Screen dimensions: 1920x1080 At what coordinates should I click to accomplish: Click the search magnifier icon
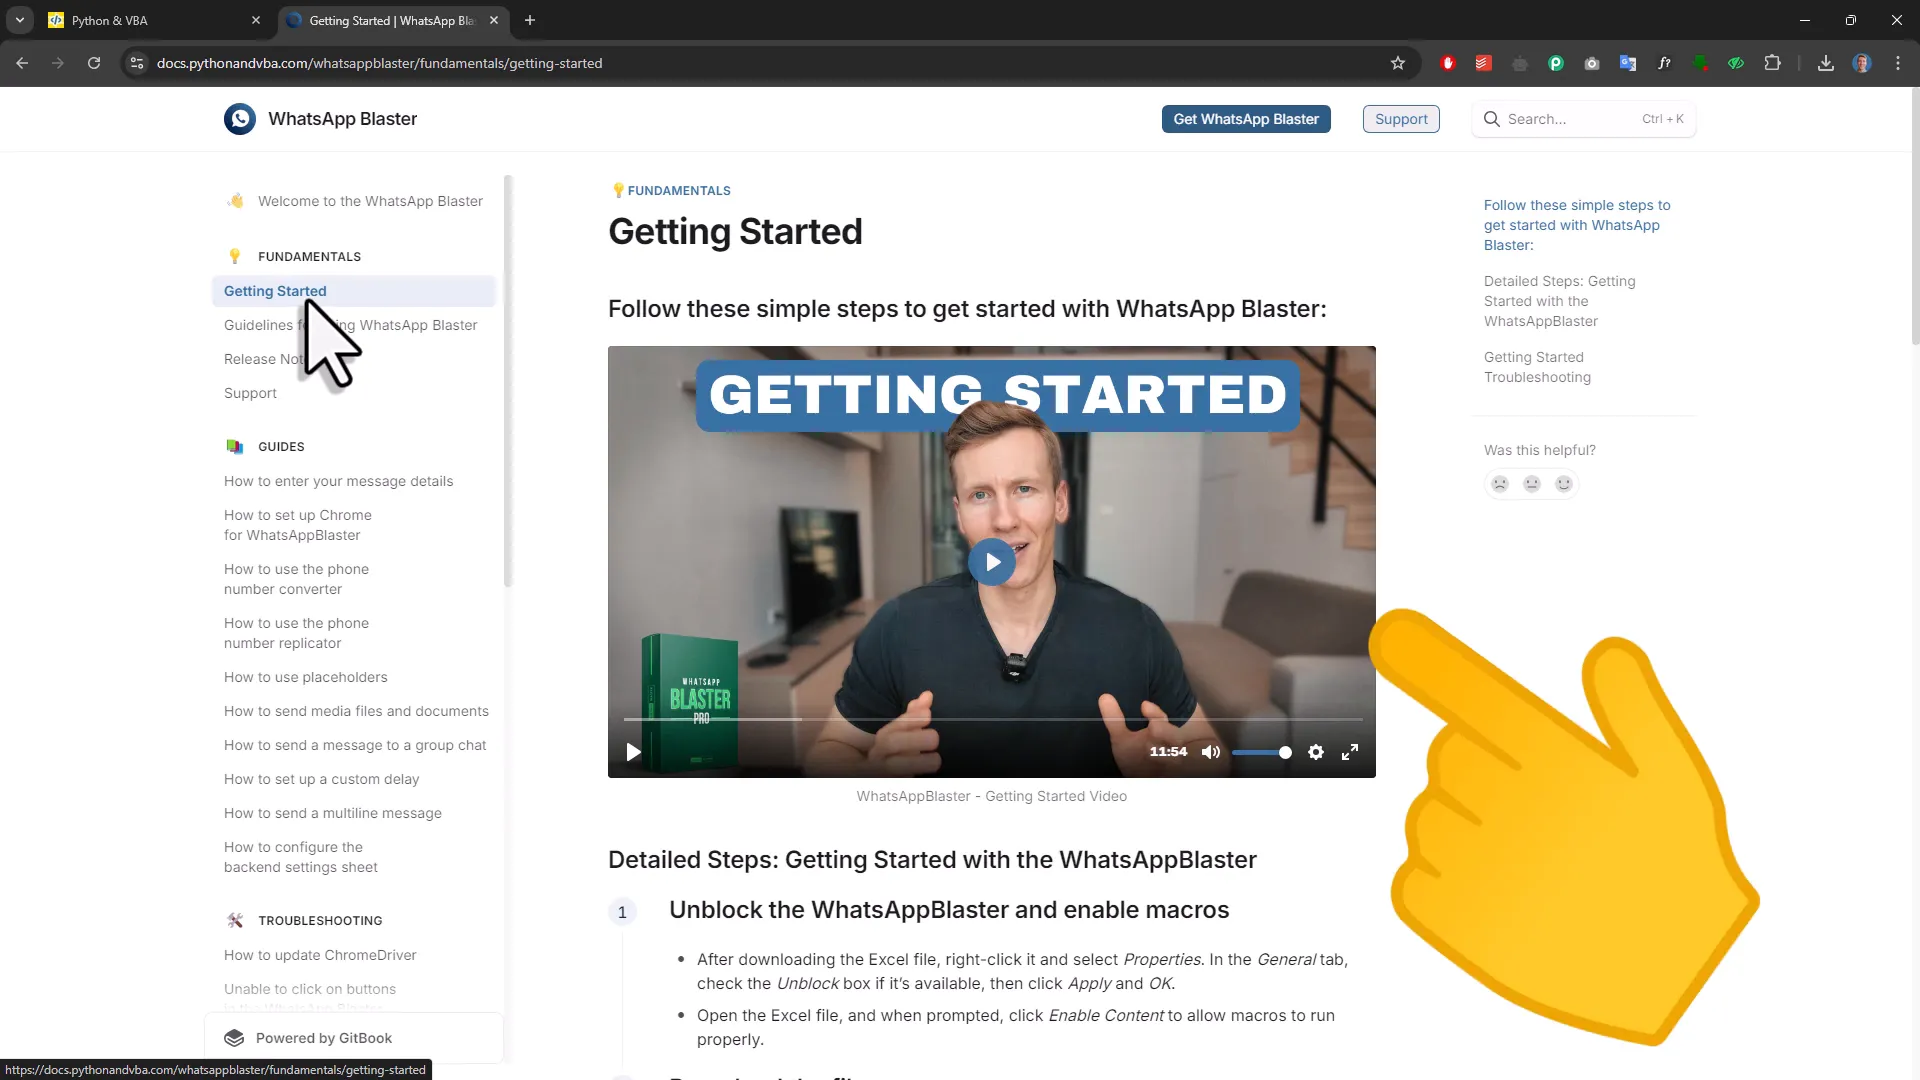[x=1492, y=119]
